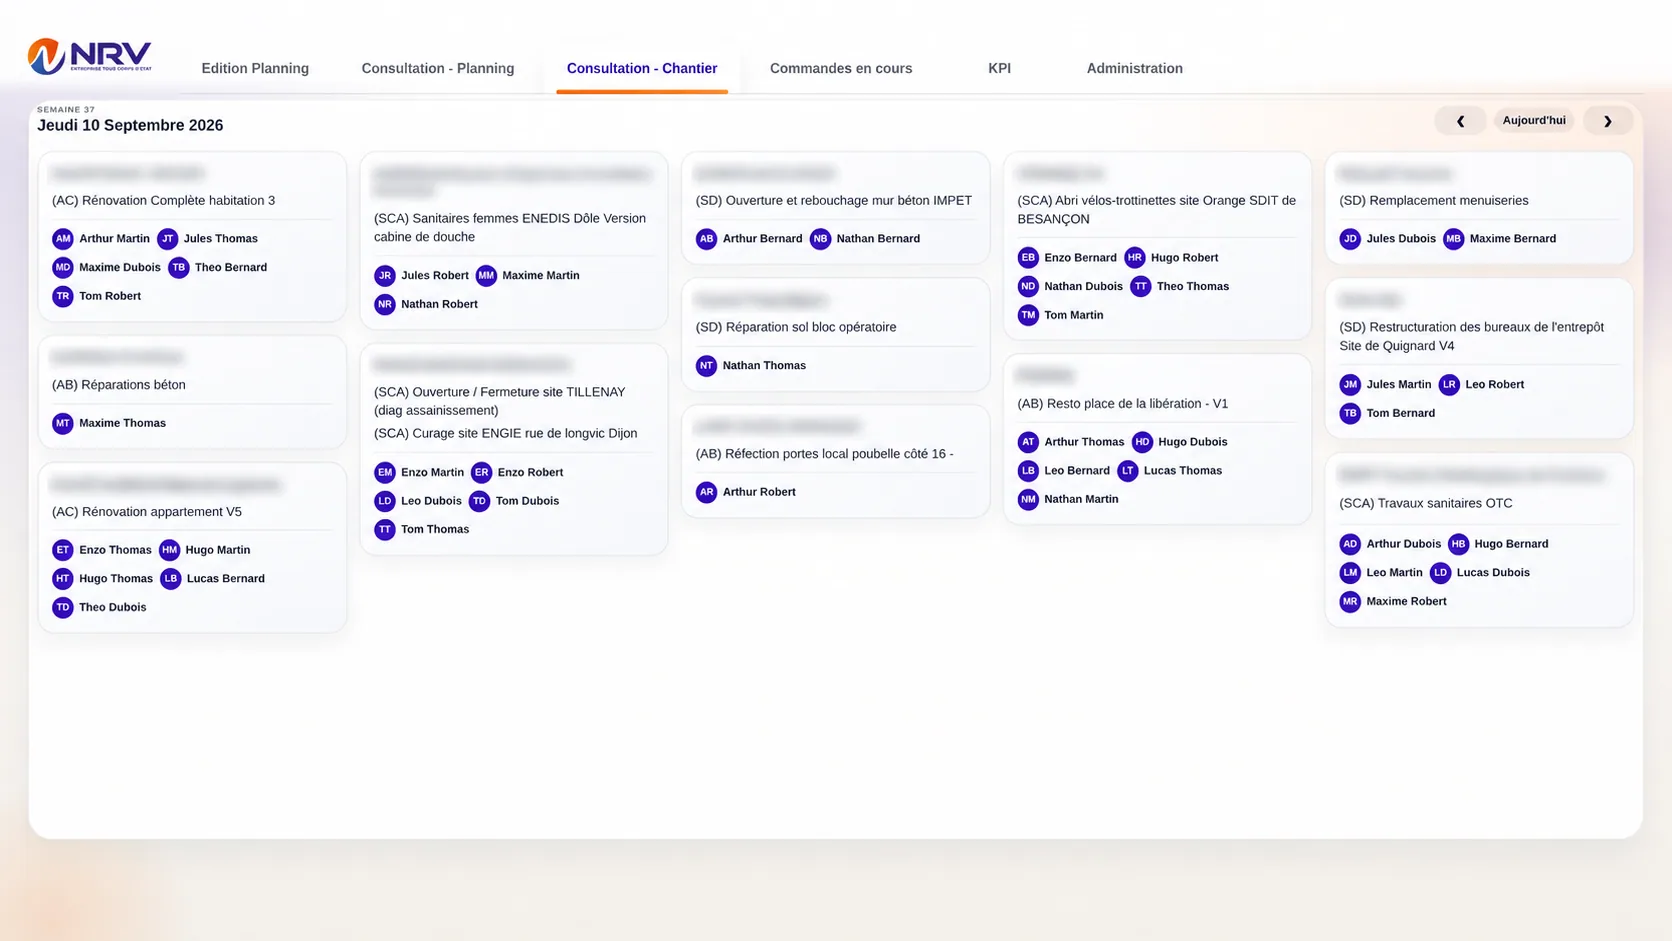Click the MT avatar of Maxime Thomas
Image resolution: width=1672 pixels, height=941 pixels.
click(x=63, y=424)
